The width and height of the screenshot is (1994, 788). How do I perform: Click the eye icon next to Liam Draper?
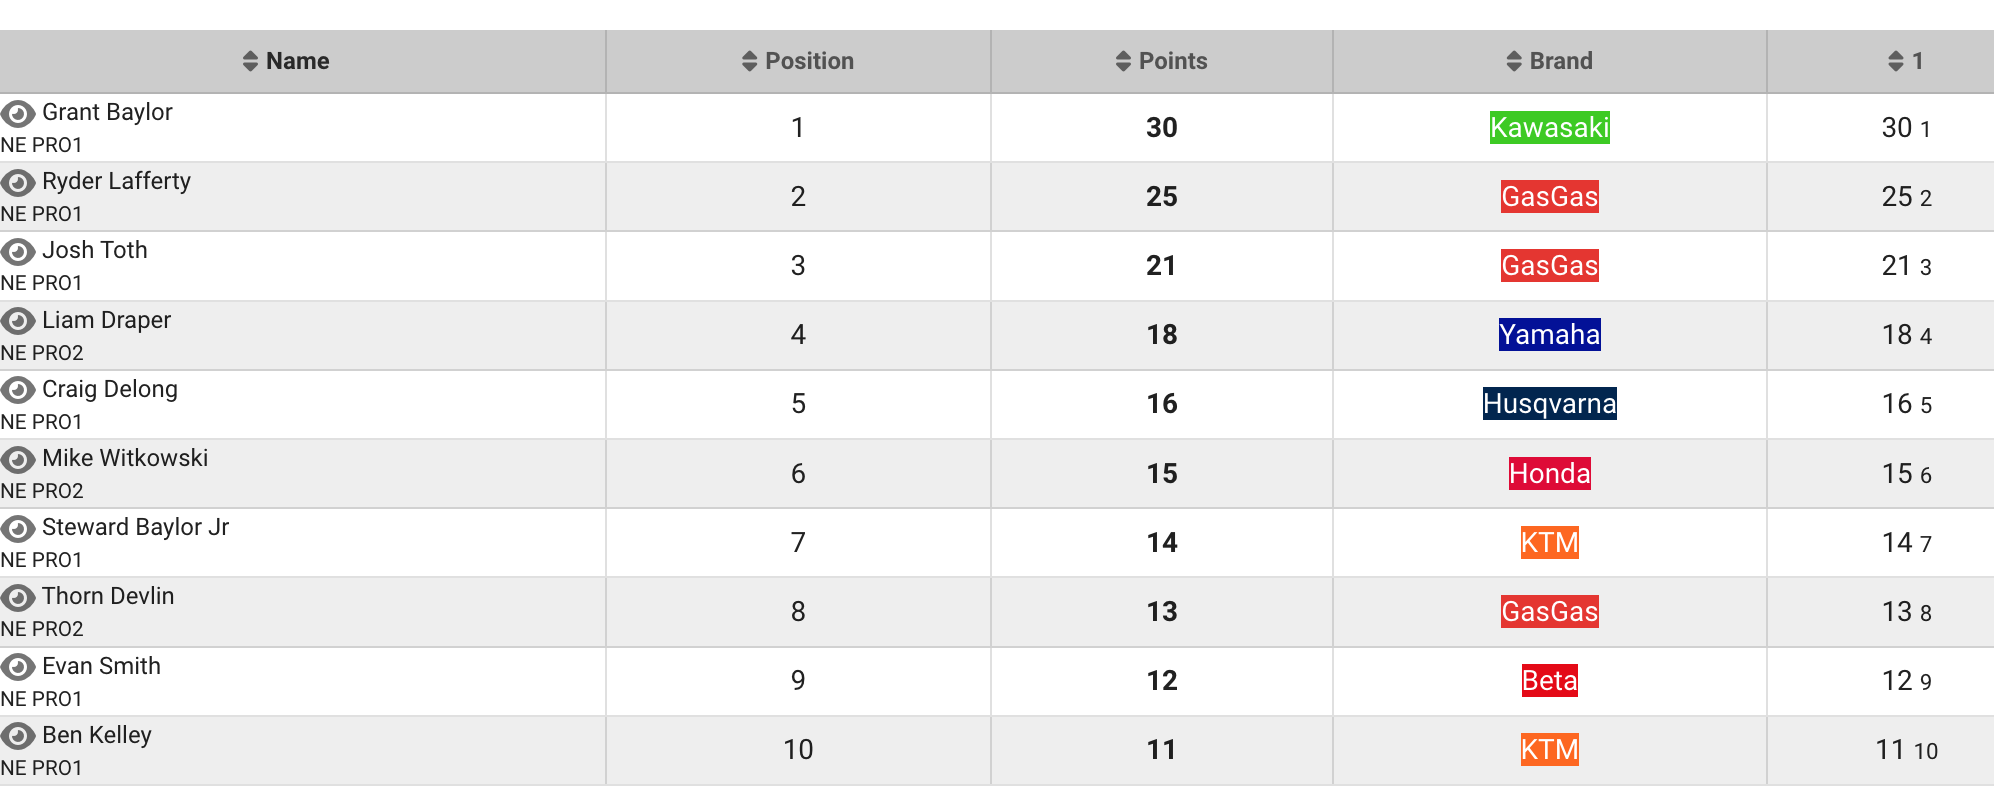(18, 321)
